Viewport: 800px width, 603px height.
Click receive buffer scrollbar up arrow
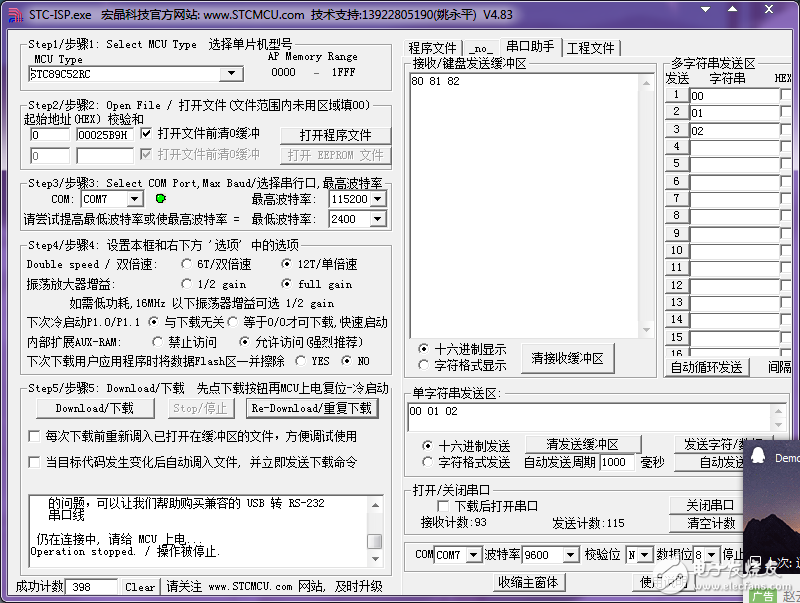pyautogui.click(x=646, y=83)
